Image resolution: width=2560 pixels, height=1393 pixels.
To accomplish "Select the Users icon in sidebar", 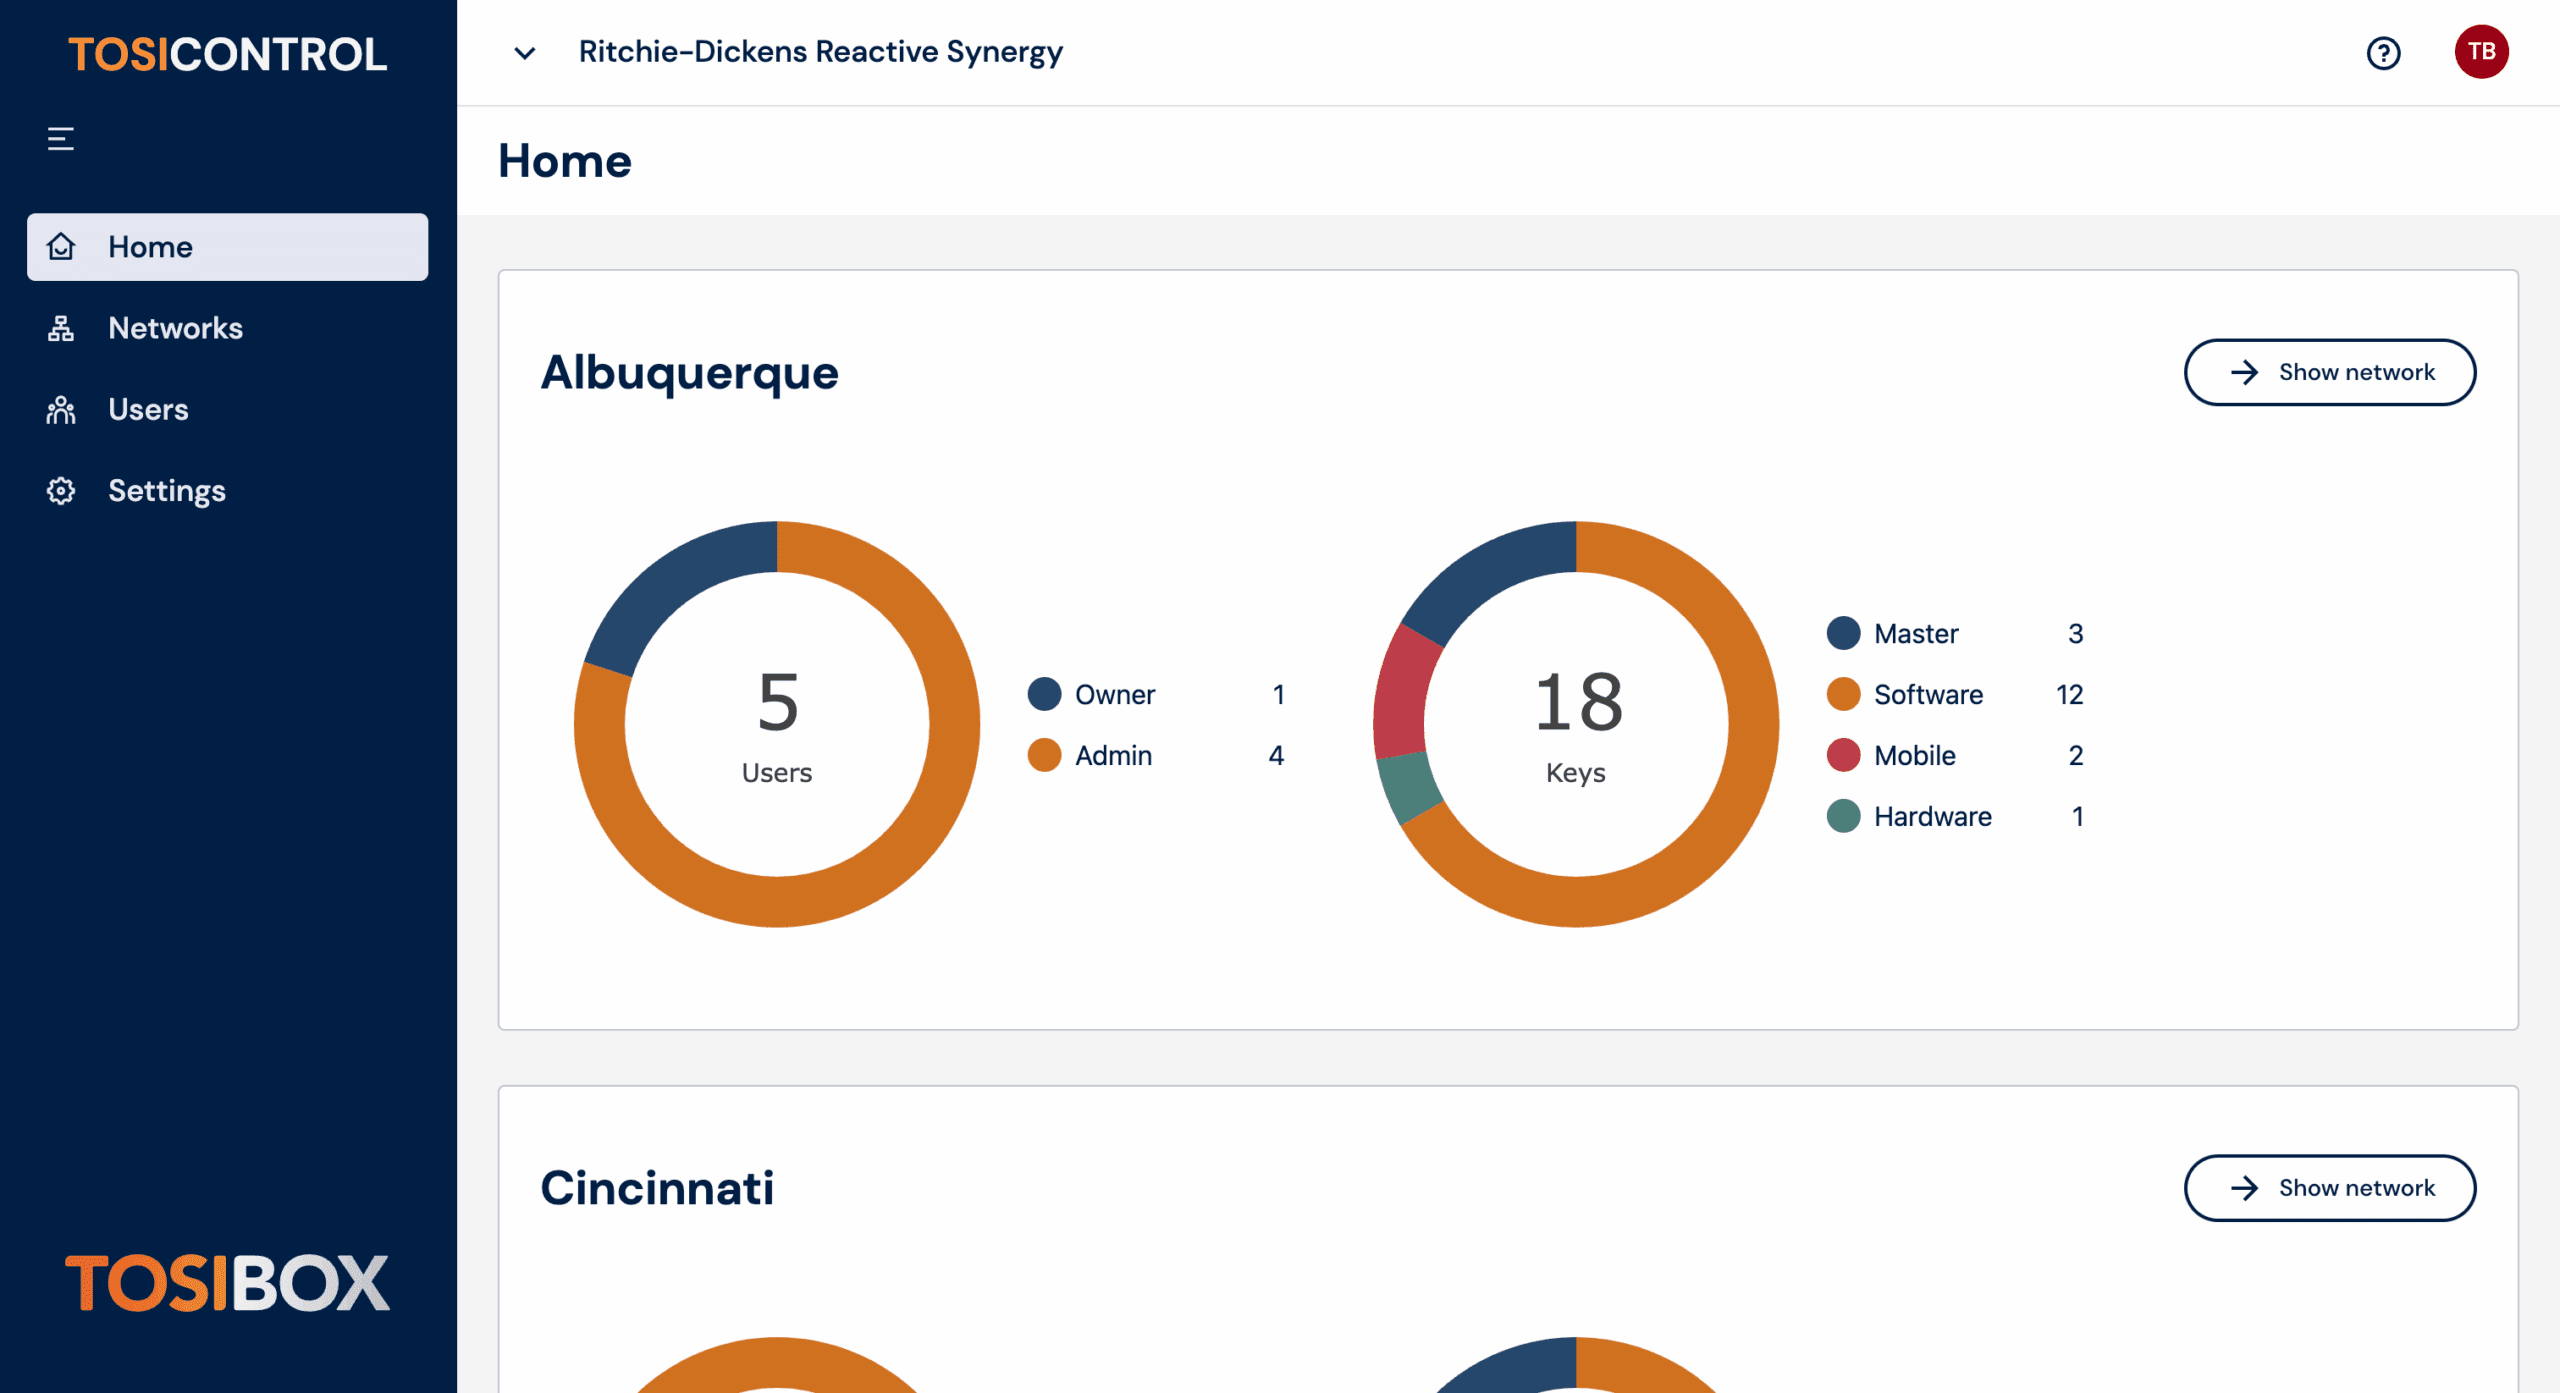I will click(62, 409).
